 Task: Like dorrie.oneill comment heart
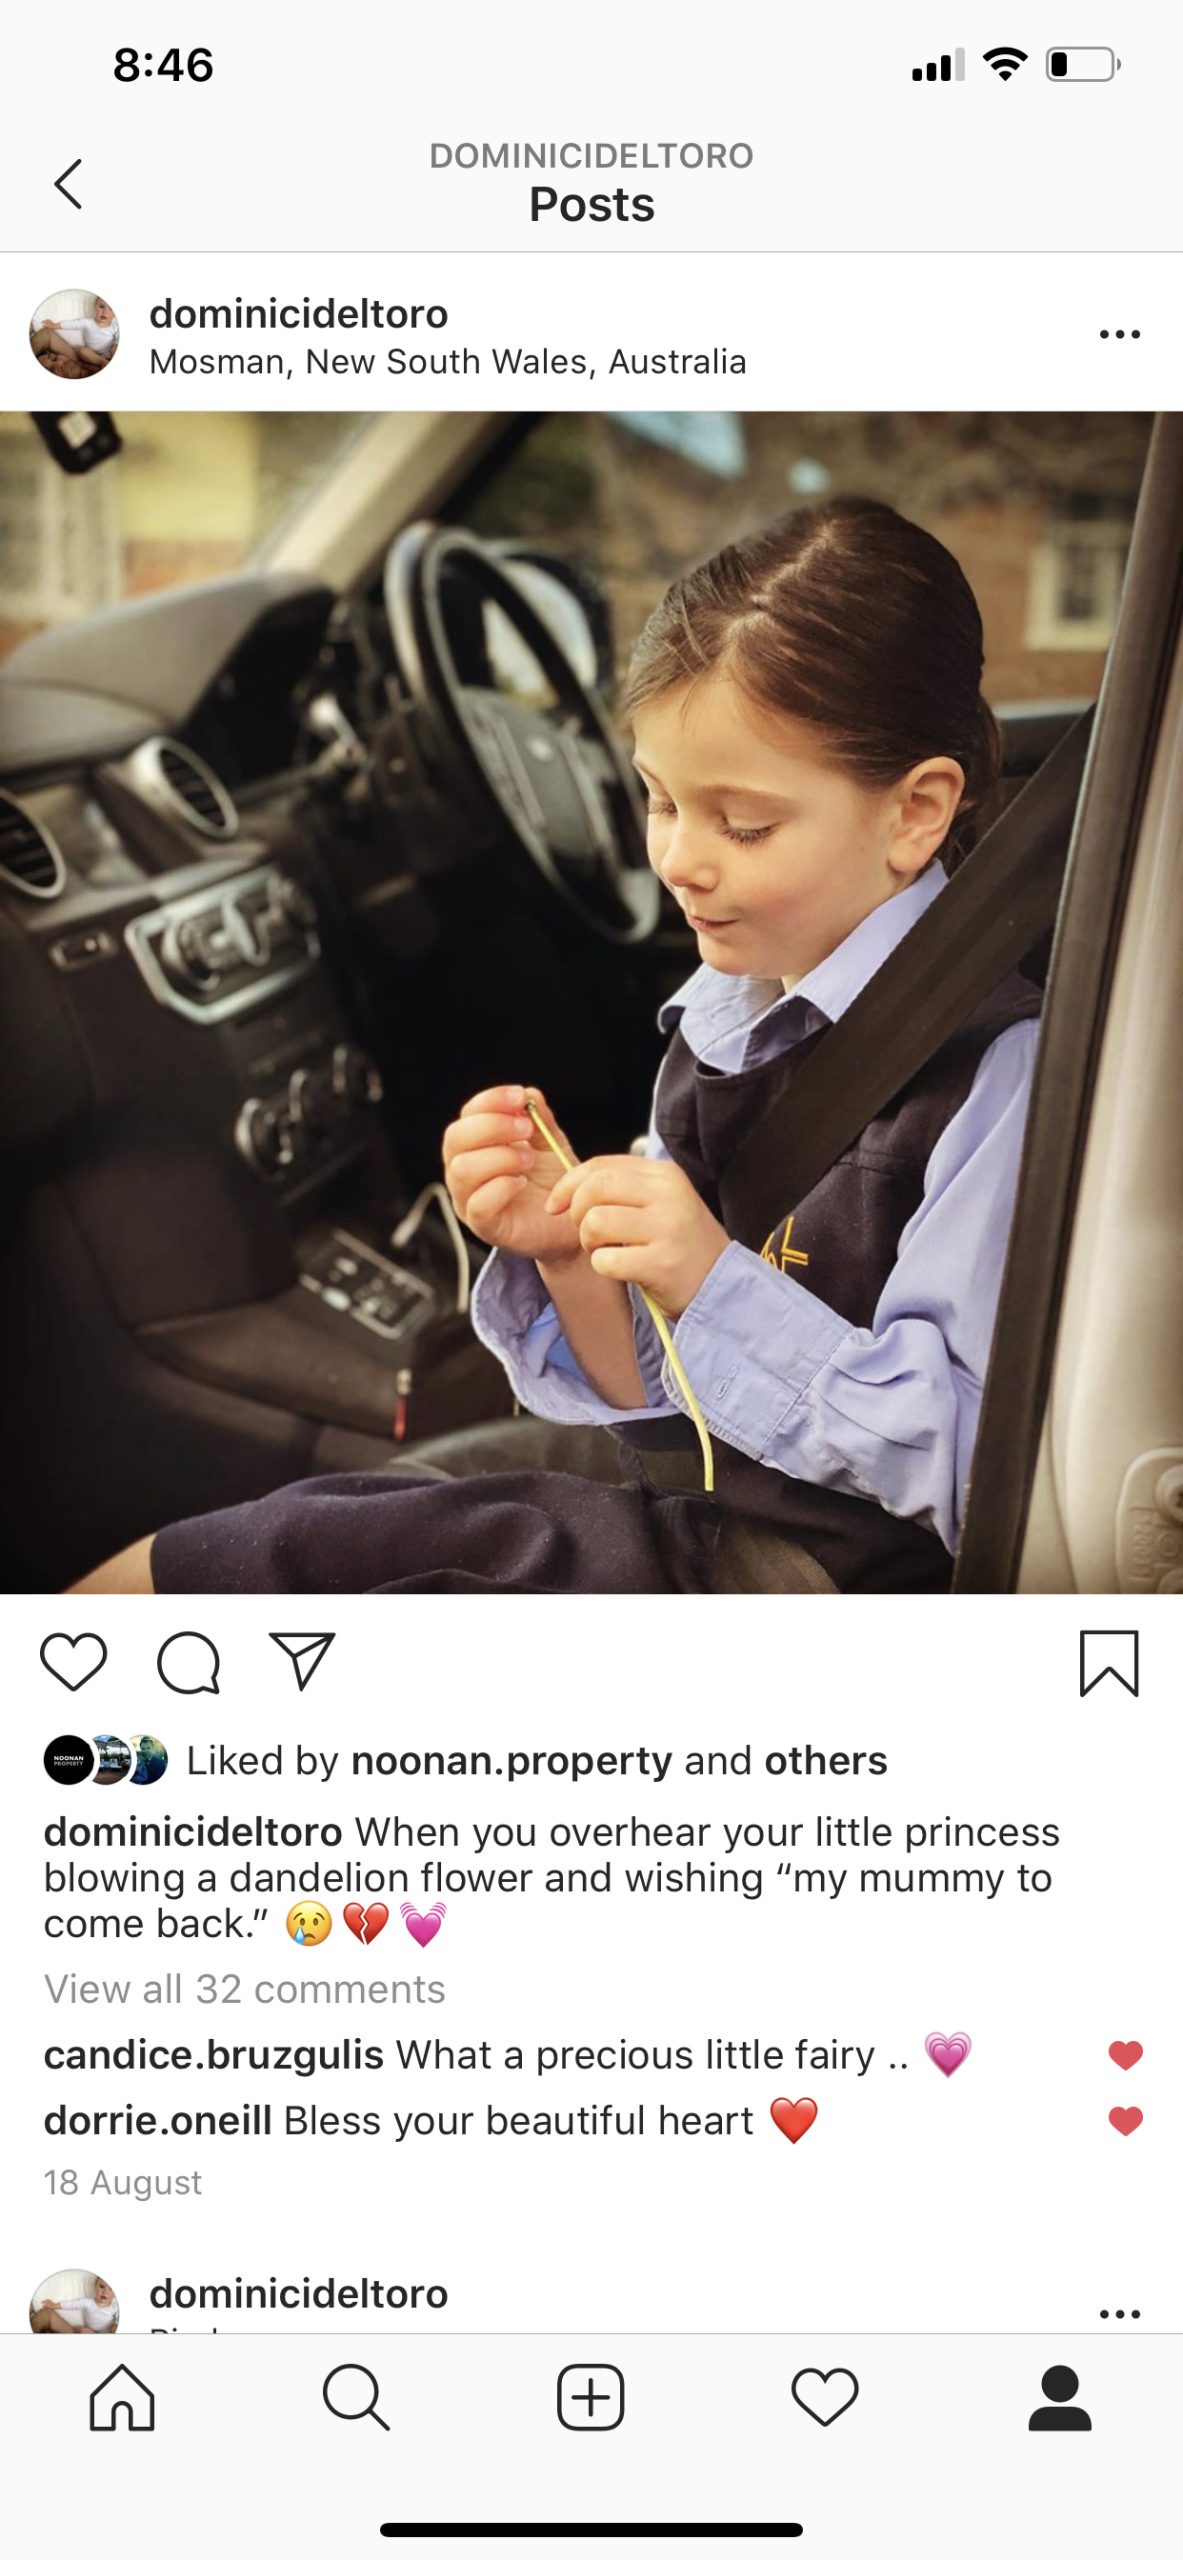[x=1125, y=2120]
